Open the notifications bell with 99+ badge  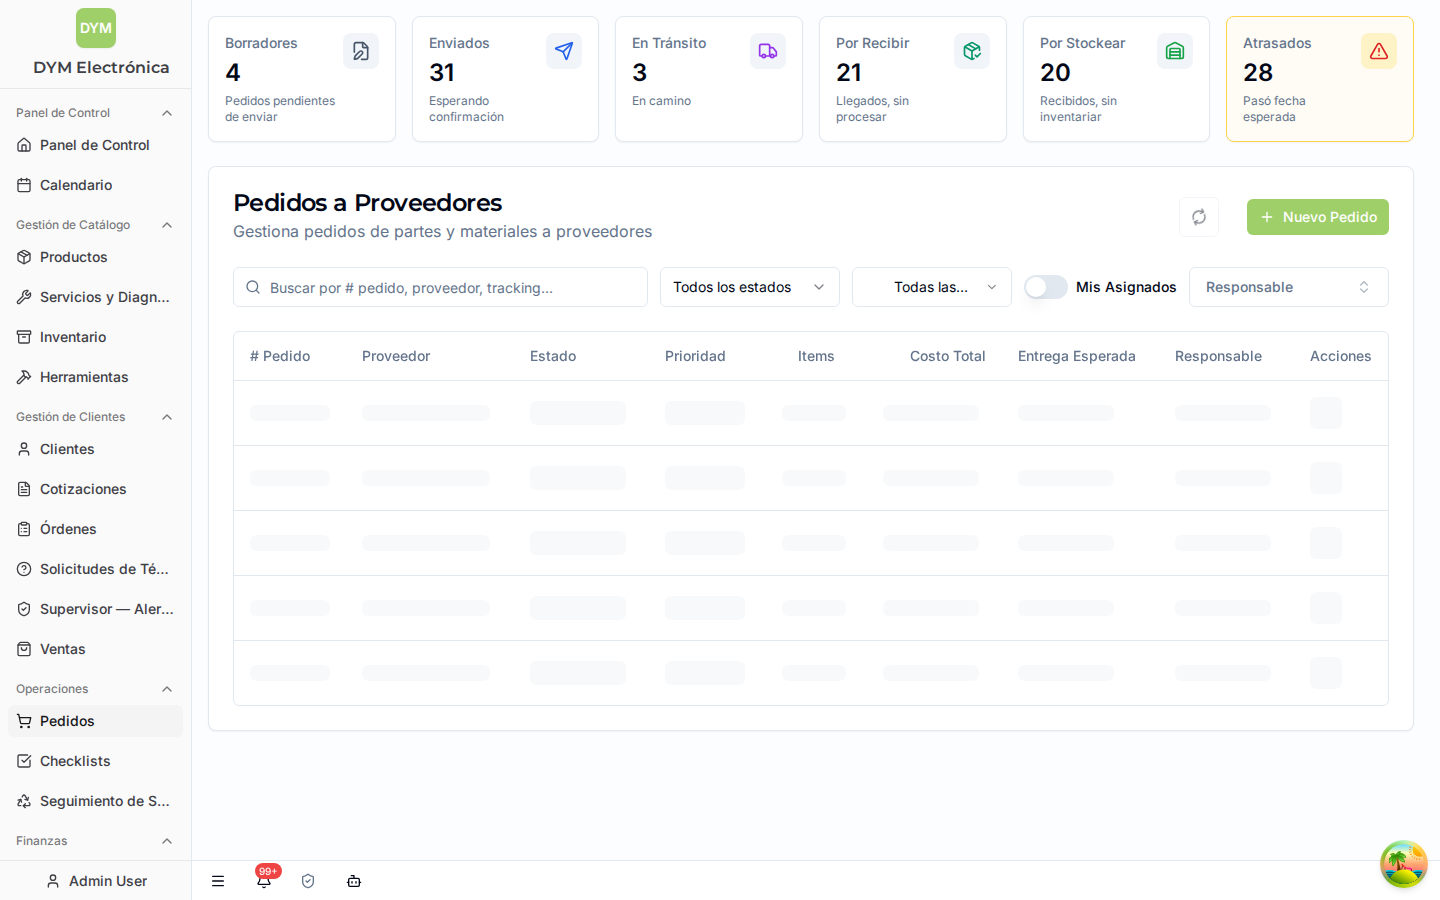tap(264, 880)
